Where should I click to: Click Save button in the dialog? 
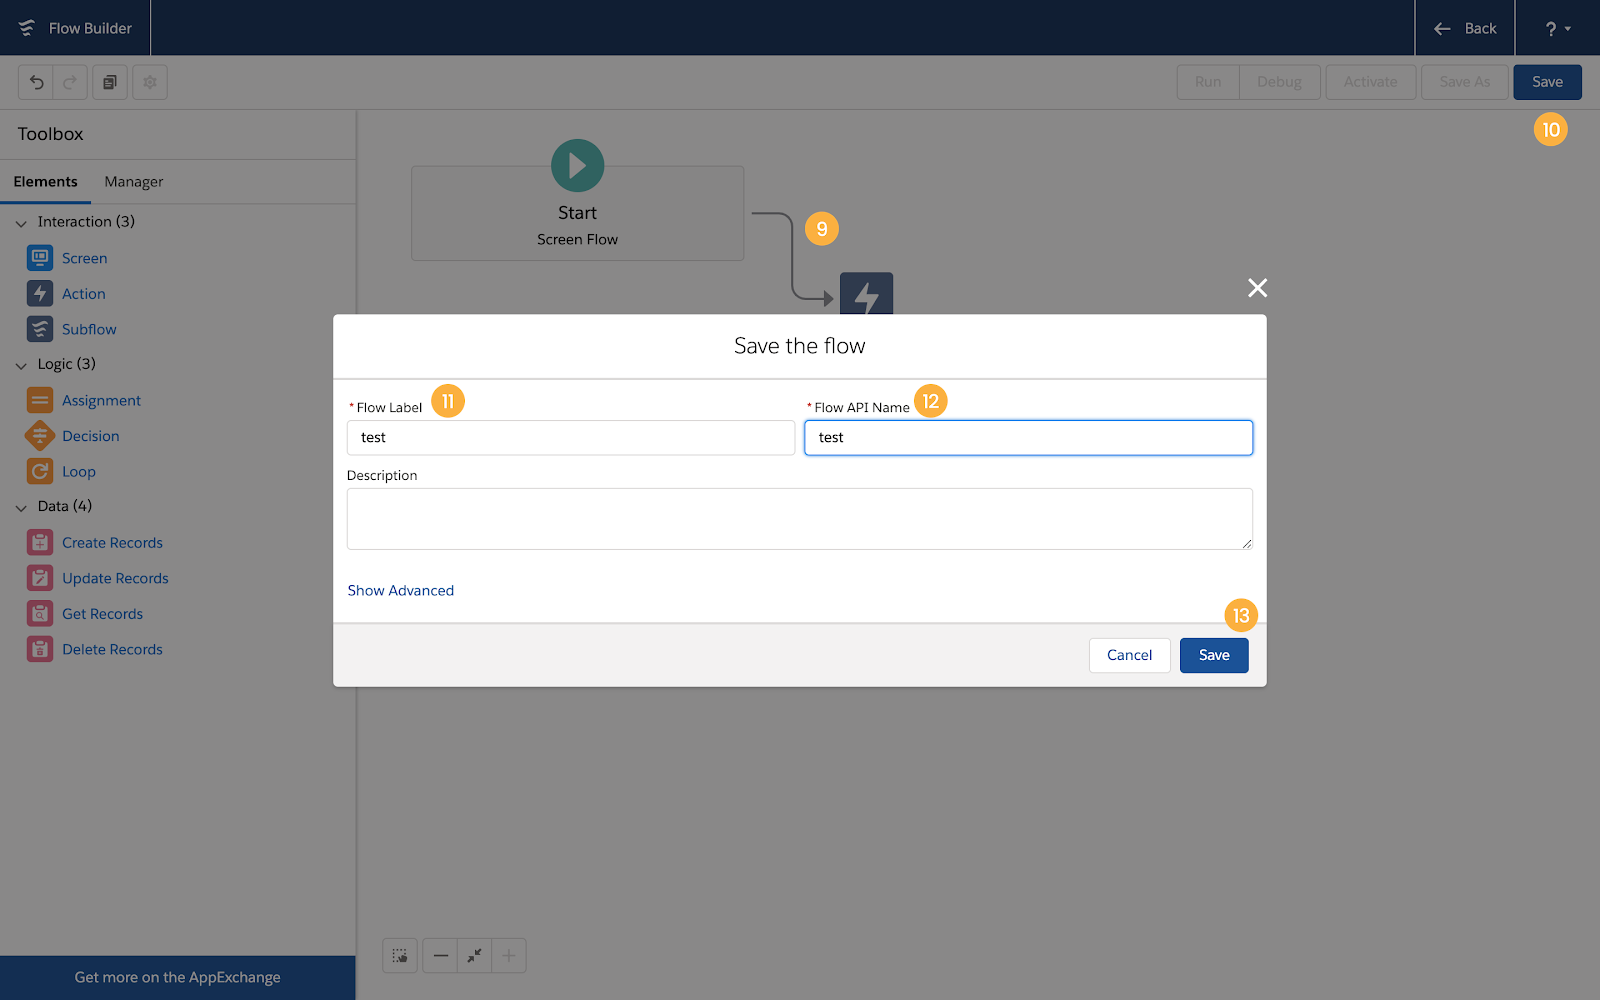(x=1214, y=655)
